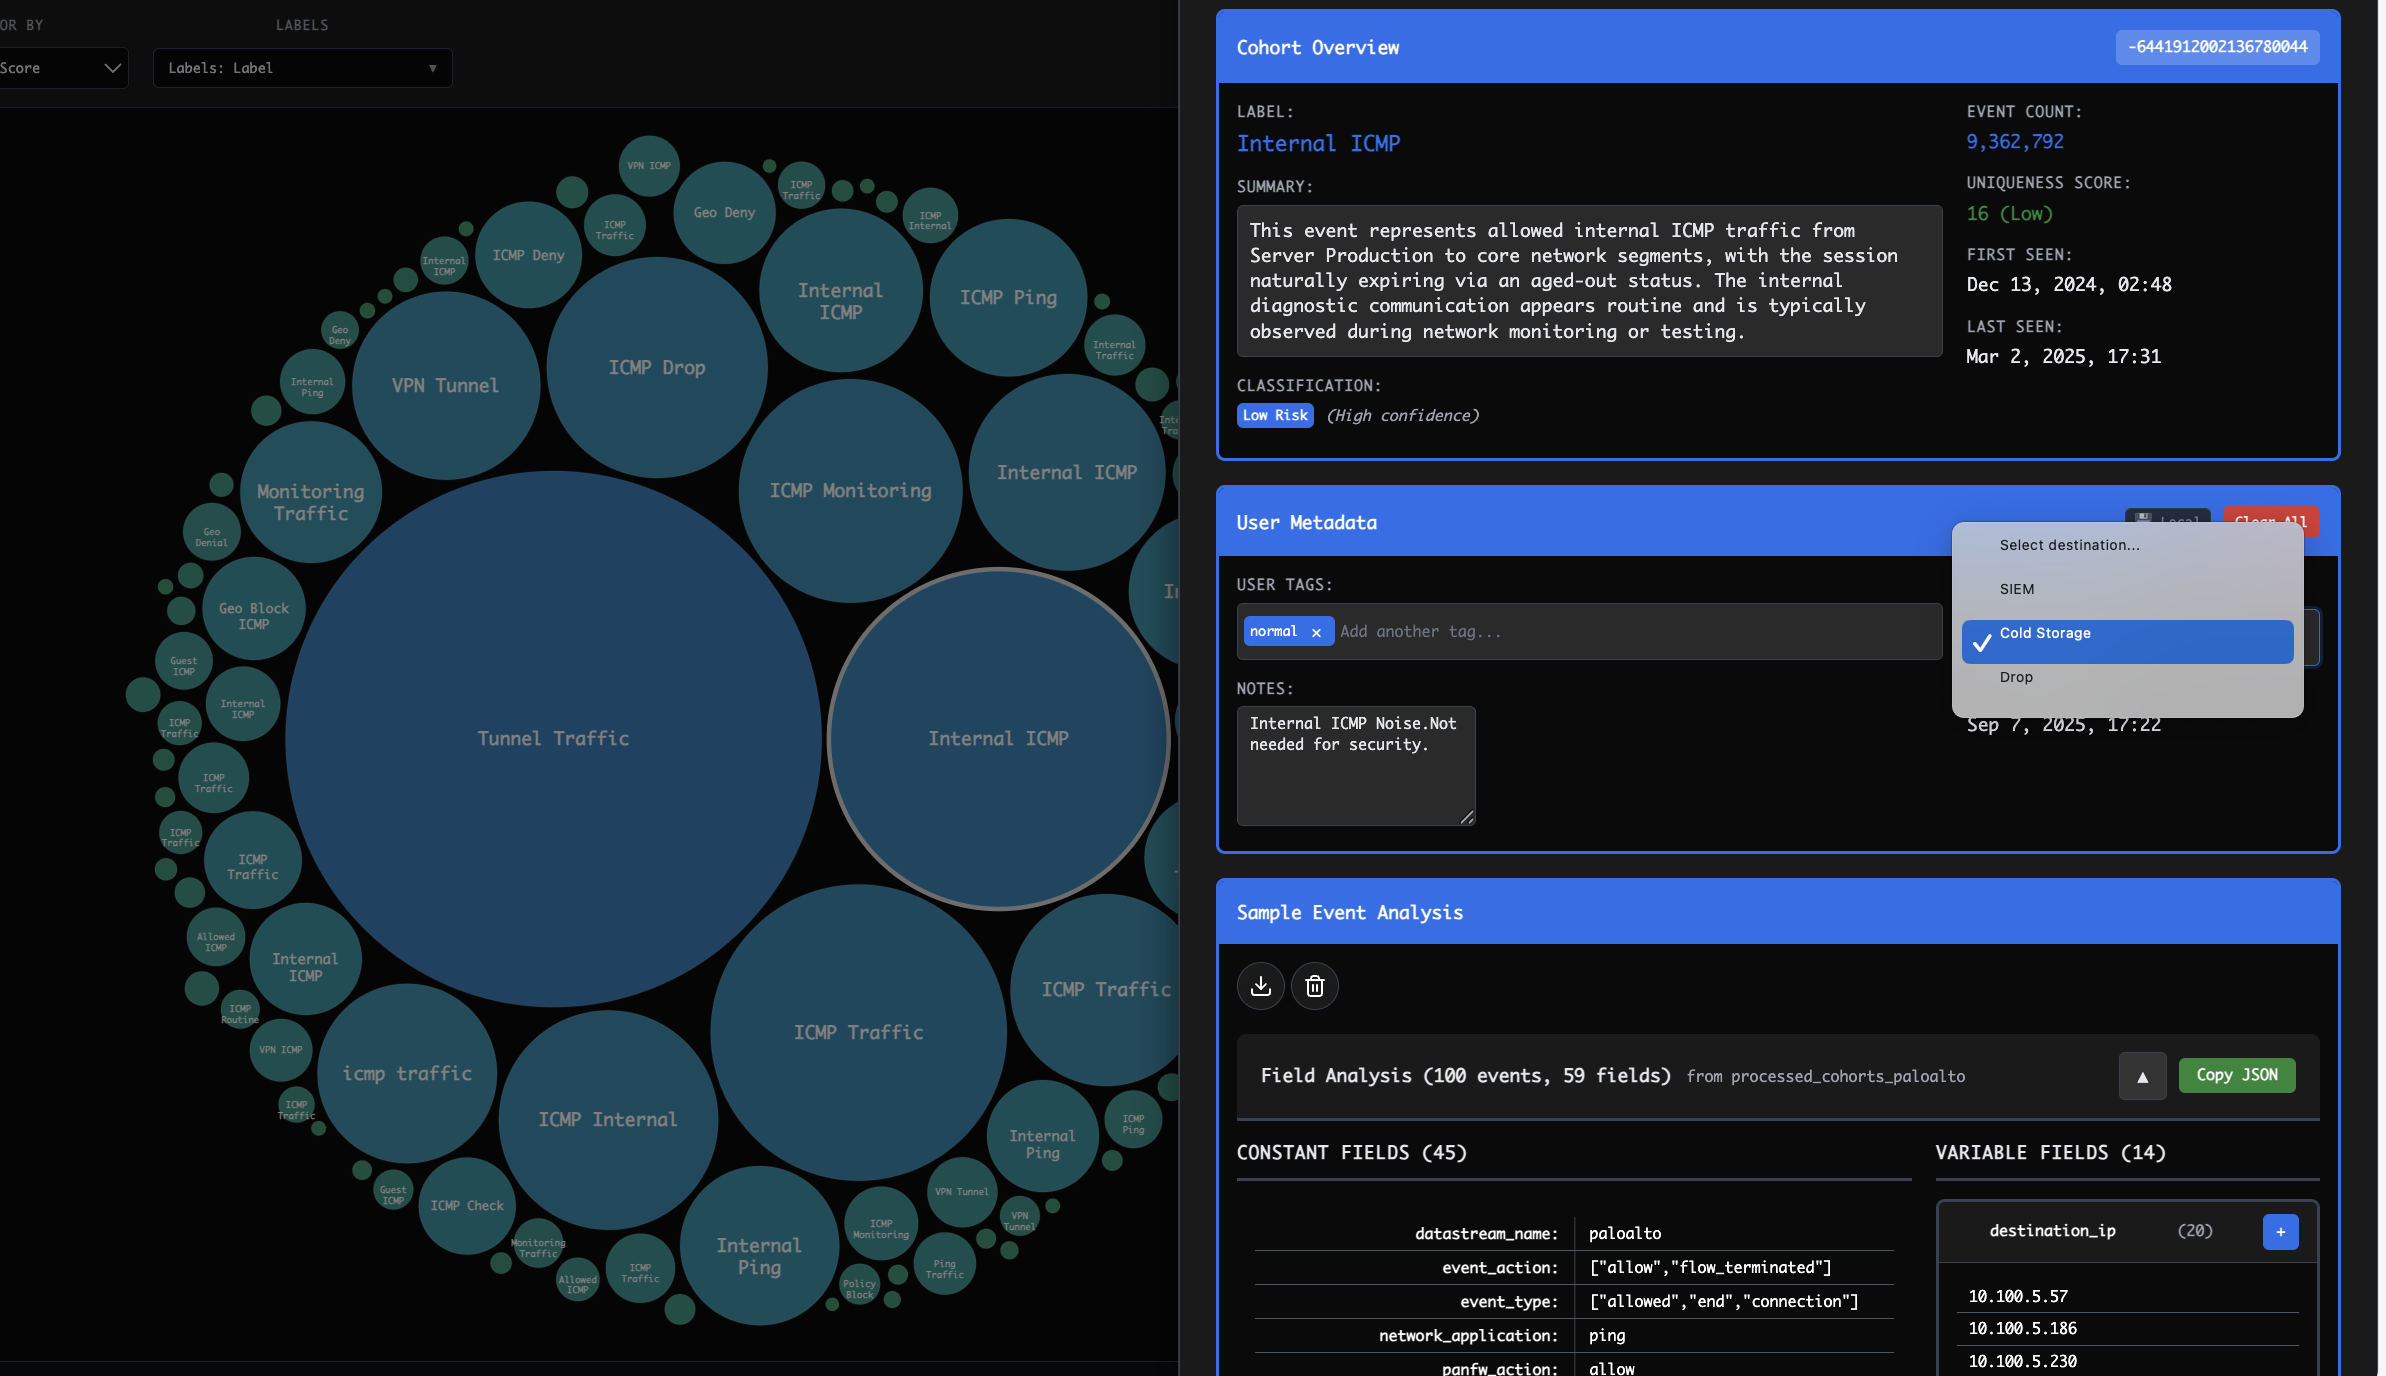The height and width of the screenshot is (1376, 2386).
Task: Remove the 'normal' user tag
Action: point(1317,631)
